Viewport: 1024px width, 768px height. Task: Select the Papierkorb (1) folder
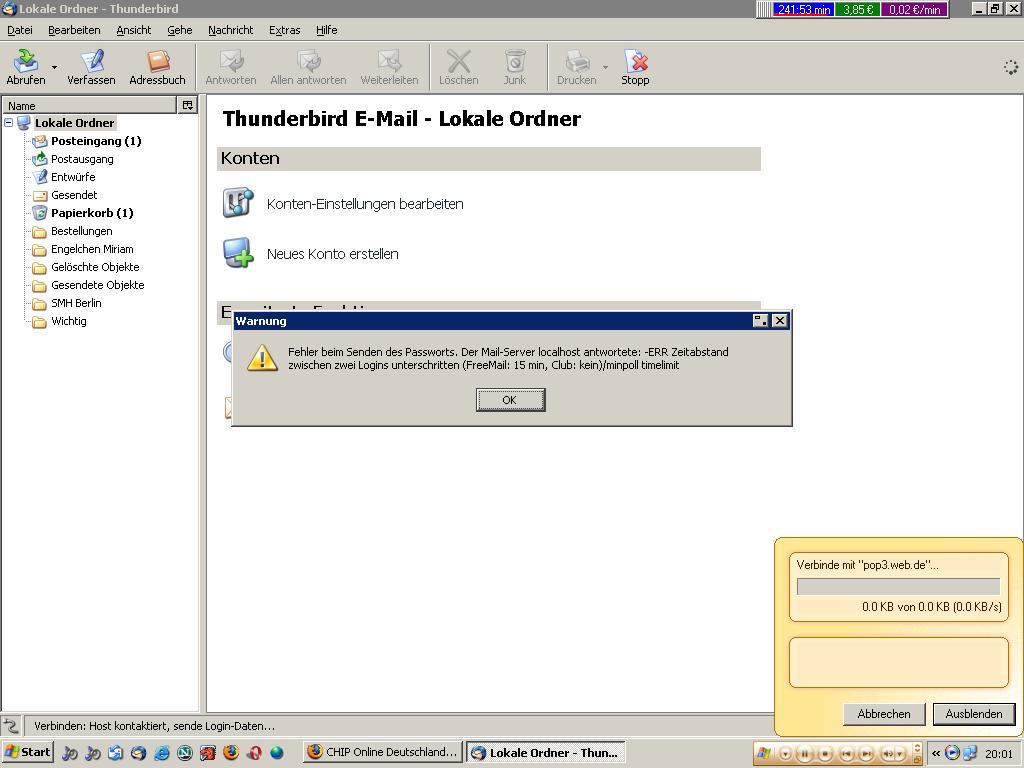92,213
